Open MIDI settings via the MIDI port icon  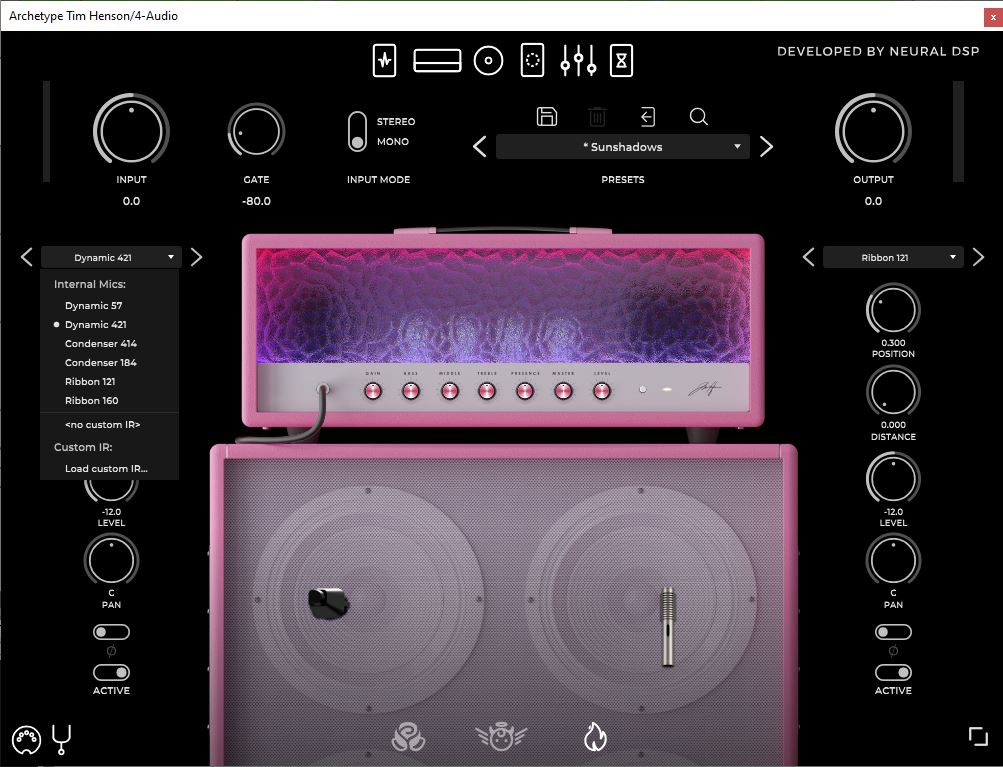(26, 741)
